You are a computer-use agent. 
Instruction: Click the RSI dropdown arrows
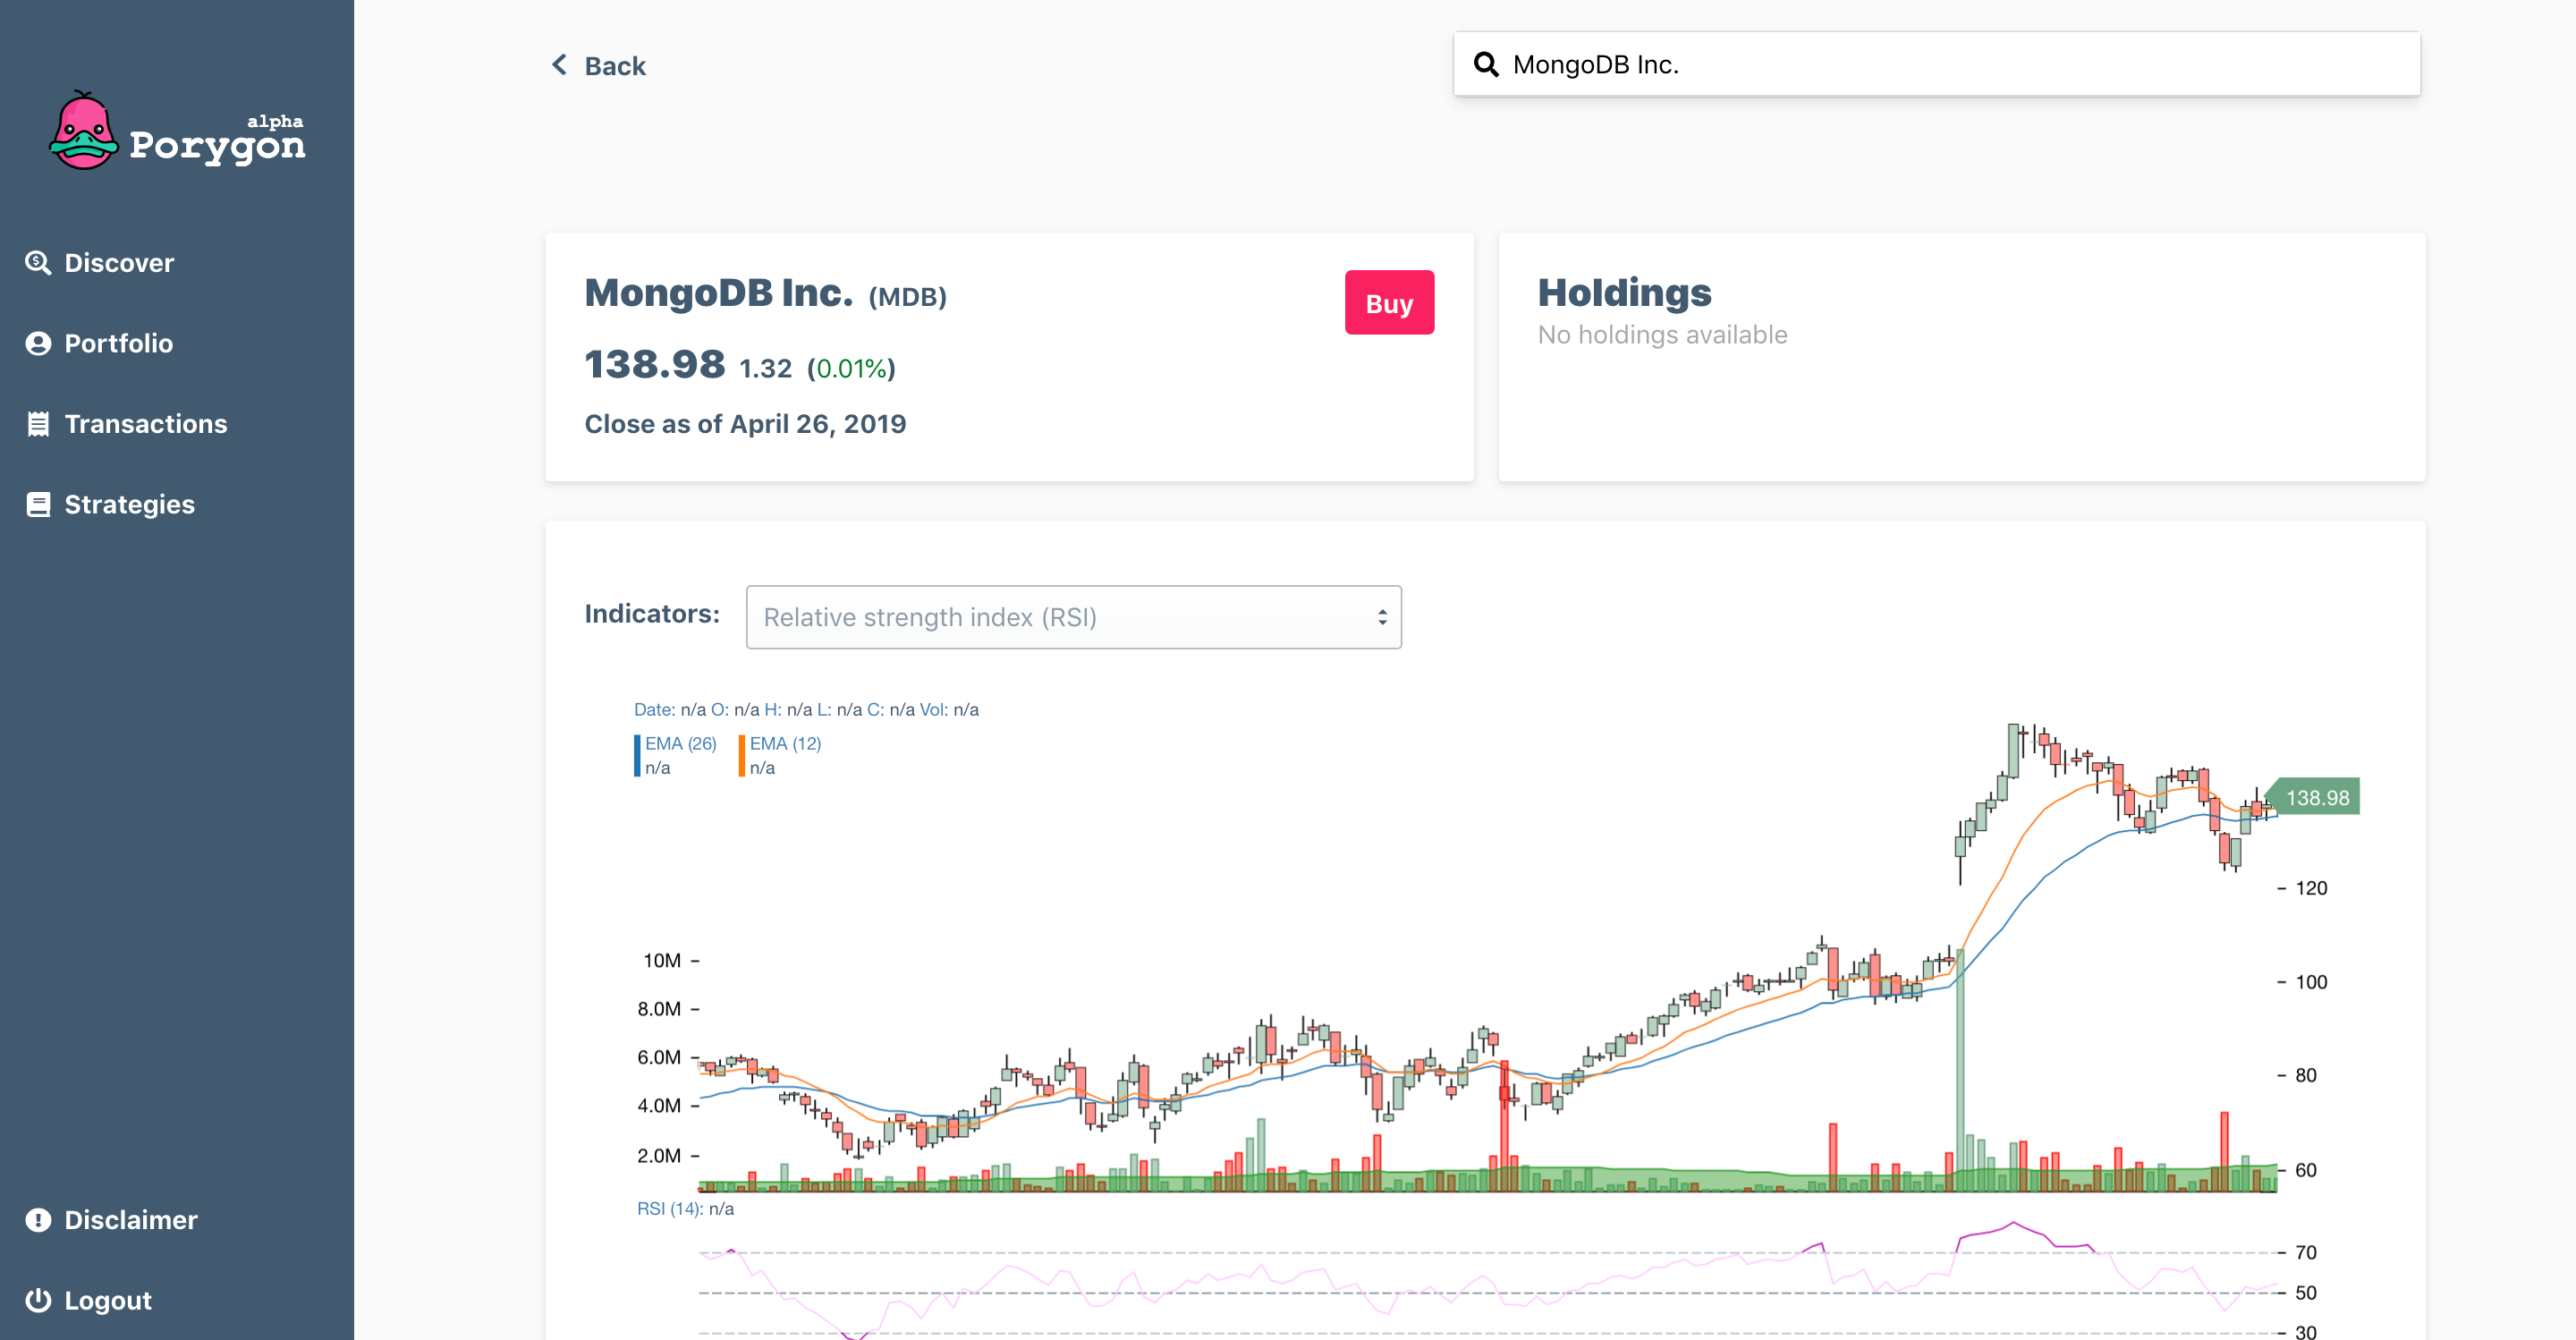[1382, 617]
